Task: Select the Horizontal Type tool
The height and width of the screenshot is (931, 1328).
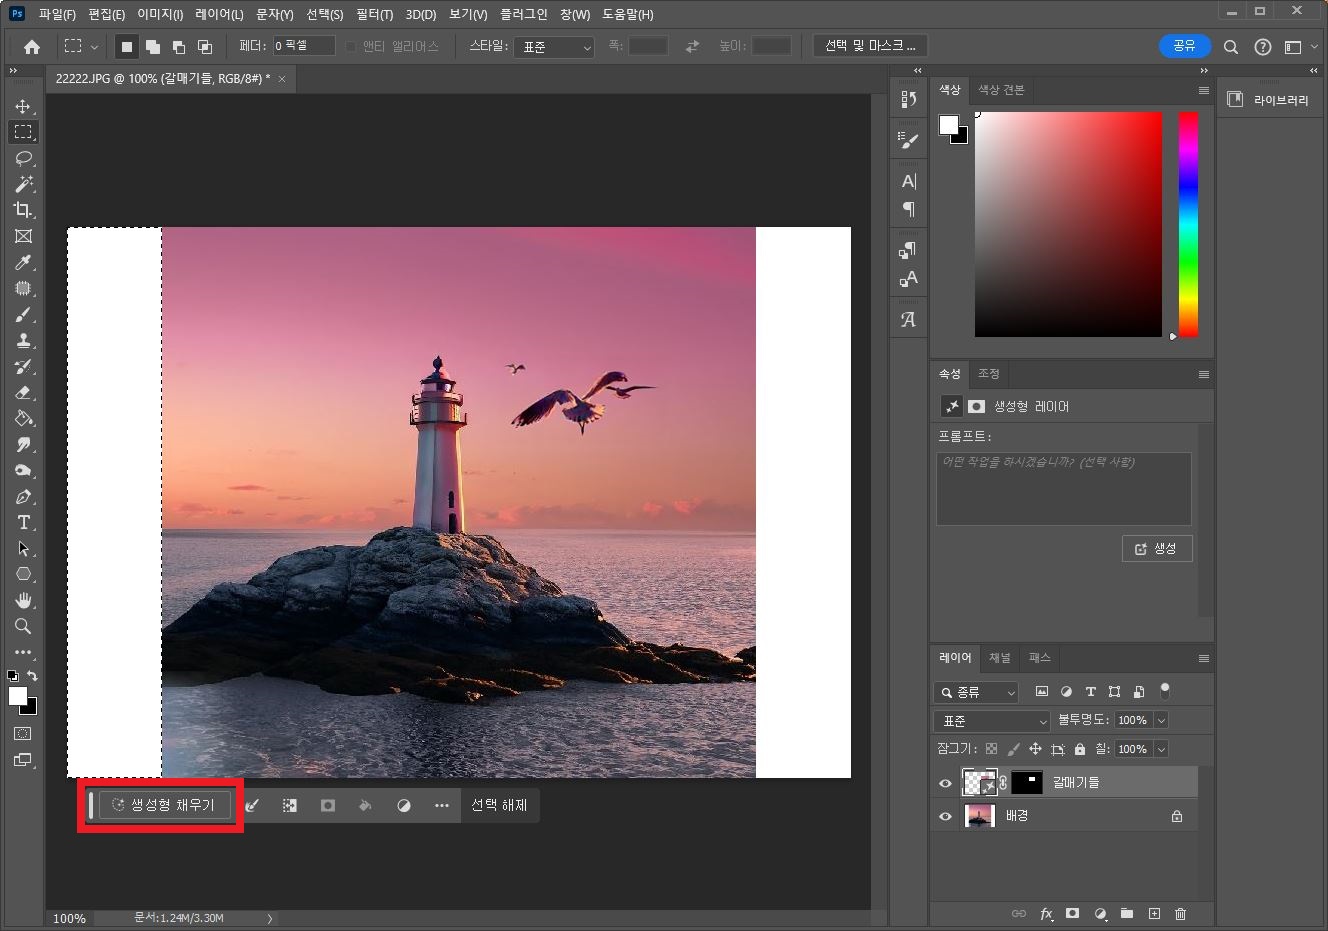Action: click(23, 522)
